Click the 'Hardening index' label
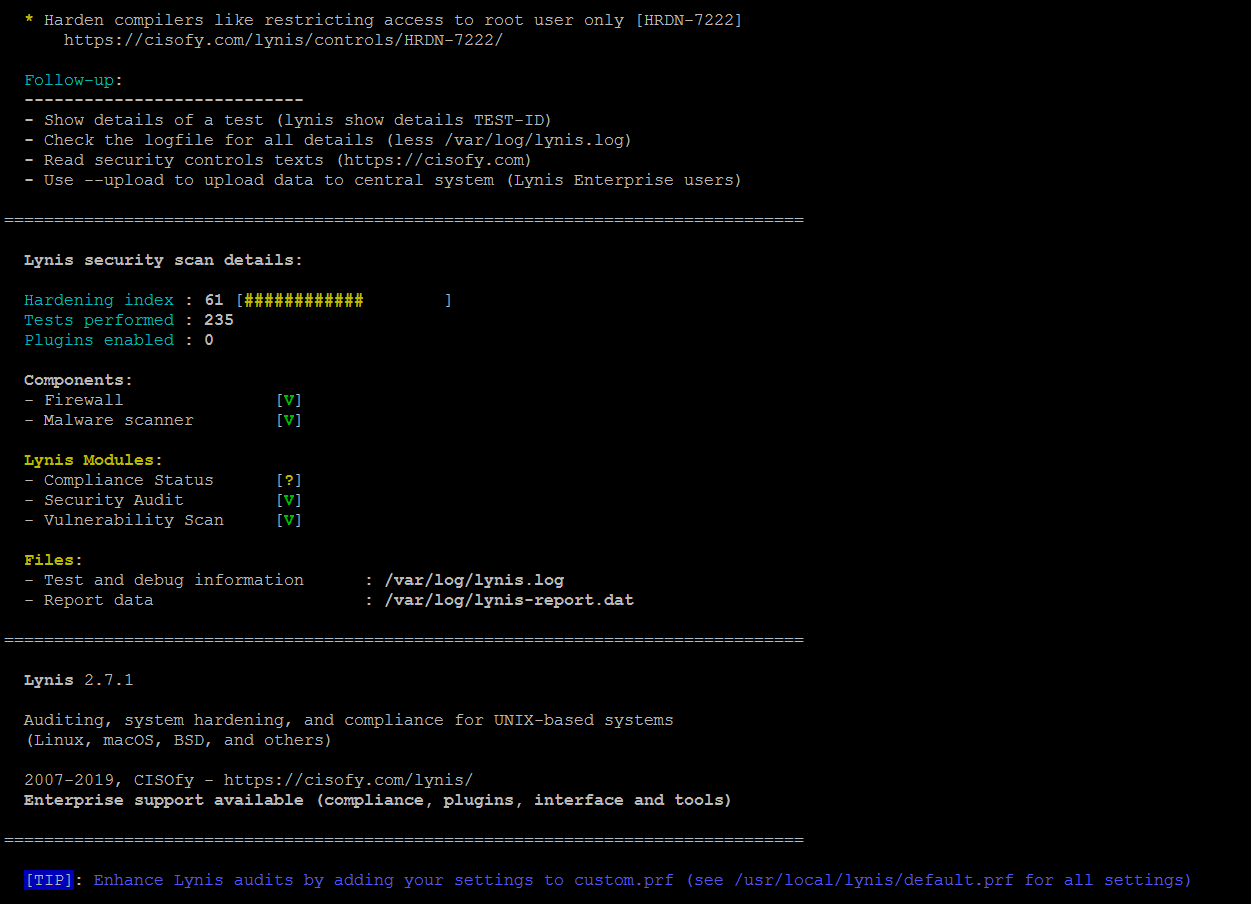This screenshot has height=904, width=1251. tap(99, 300)
